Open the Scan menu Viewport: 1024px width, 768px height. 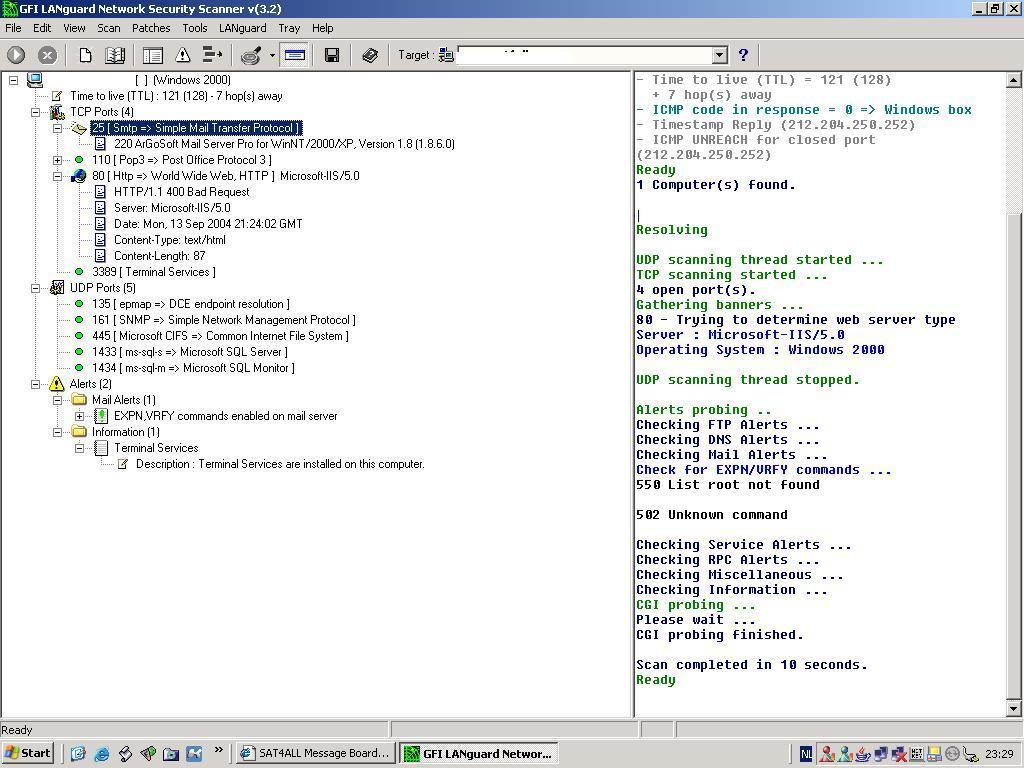point(108,28)
